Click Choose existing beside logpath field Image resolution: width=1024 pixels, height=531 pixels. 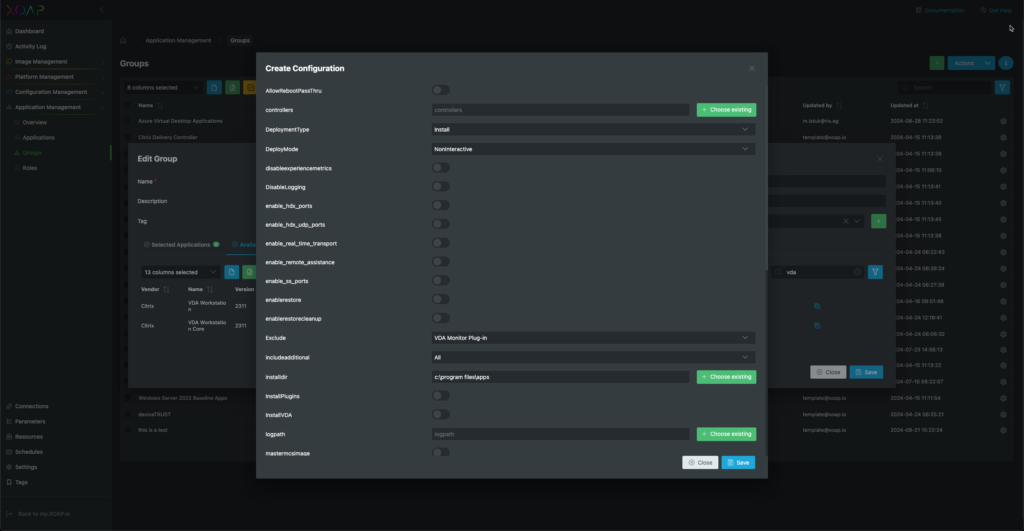point(726,434)
